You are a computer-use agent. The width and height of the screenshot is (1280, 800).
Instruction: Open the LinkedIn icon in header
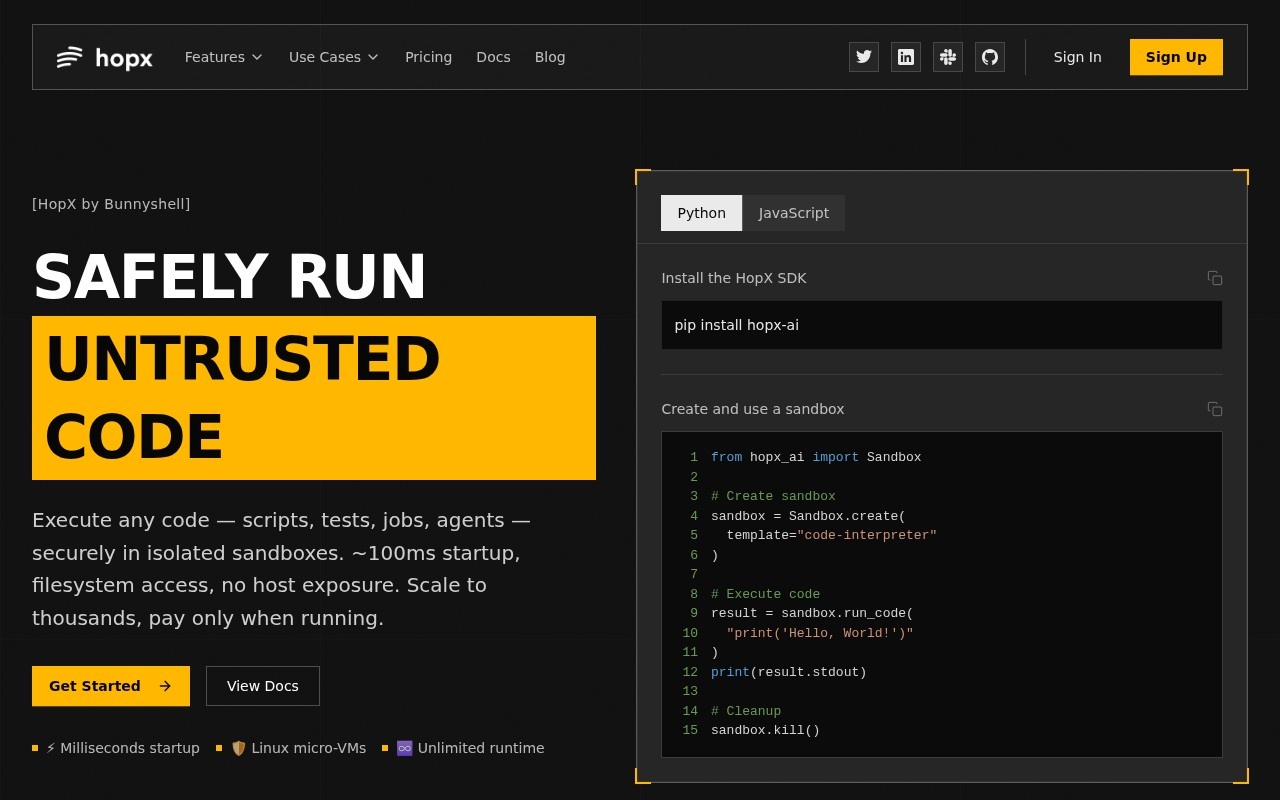tap(906, 57)
